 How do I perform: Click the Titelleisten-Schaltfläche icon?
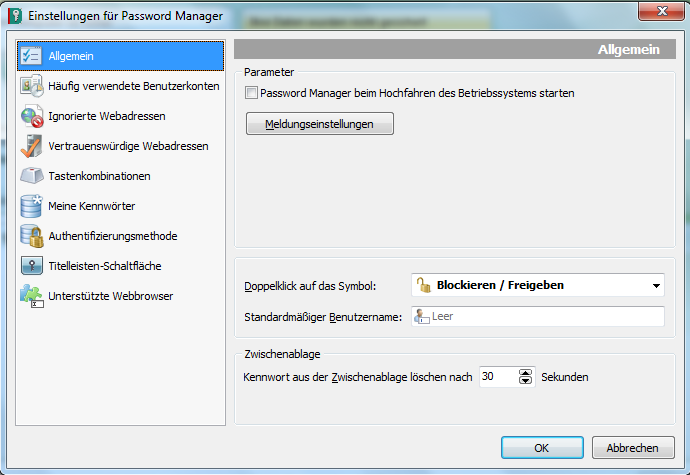31,266
